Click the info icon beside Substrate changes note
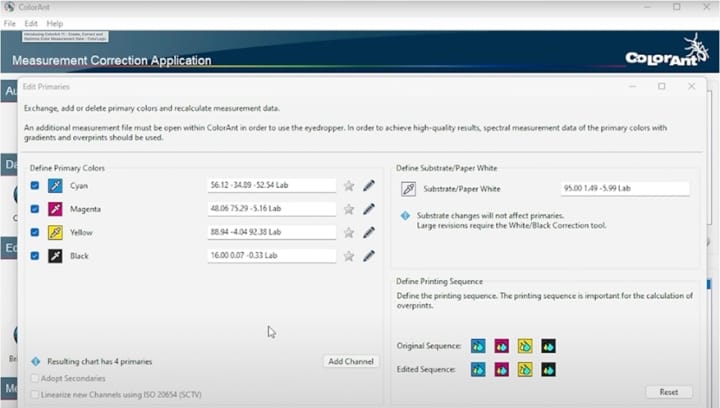Viewport: 720px width, 408px height. click(405, 216)
